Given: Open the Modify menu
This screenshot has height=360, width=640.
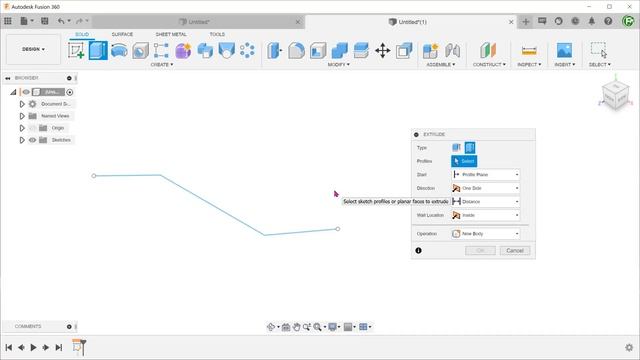Looking at the screenshot, I should point(338,64).
